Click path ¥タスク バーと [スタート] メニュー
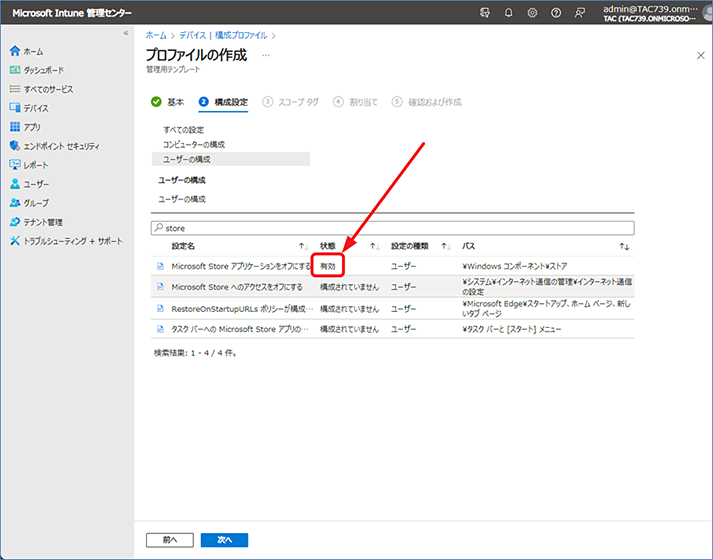 (512, 329)
